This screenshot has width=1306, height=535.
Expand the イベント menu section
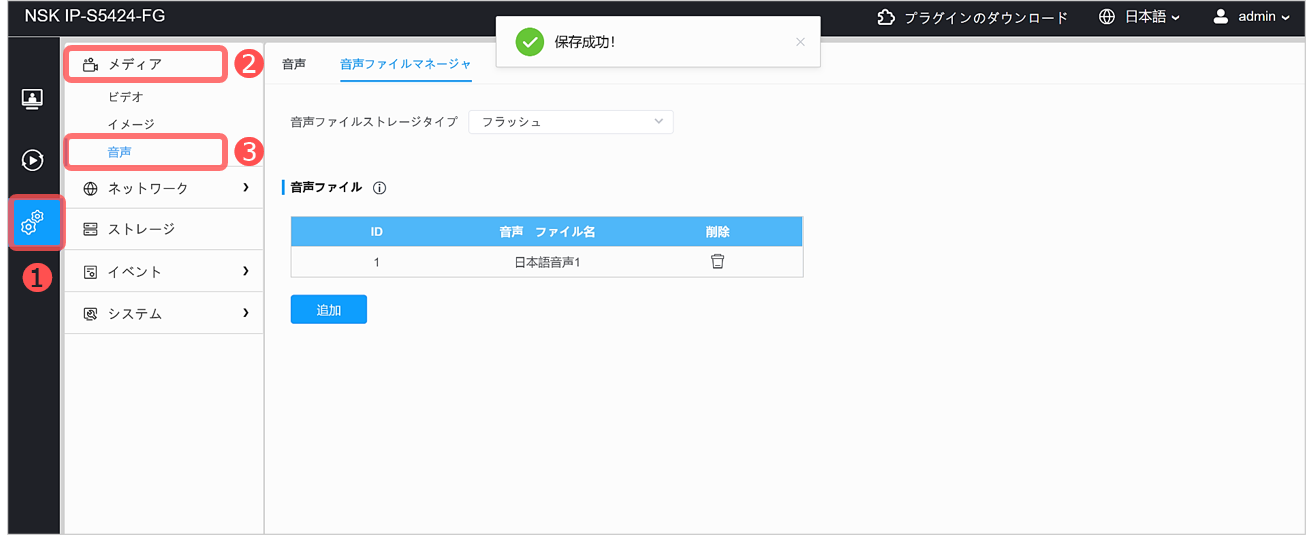tap(165, 272)
